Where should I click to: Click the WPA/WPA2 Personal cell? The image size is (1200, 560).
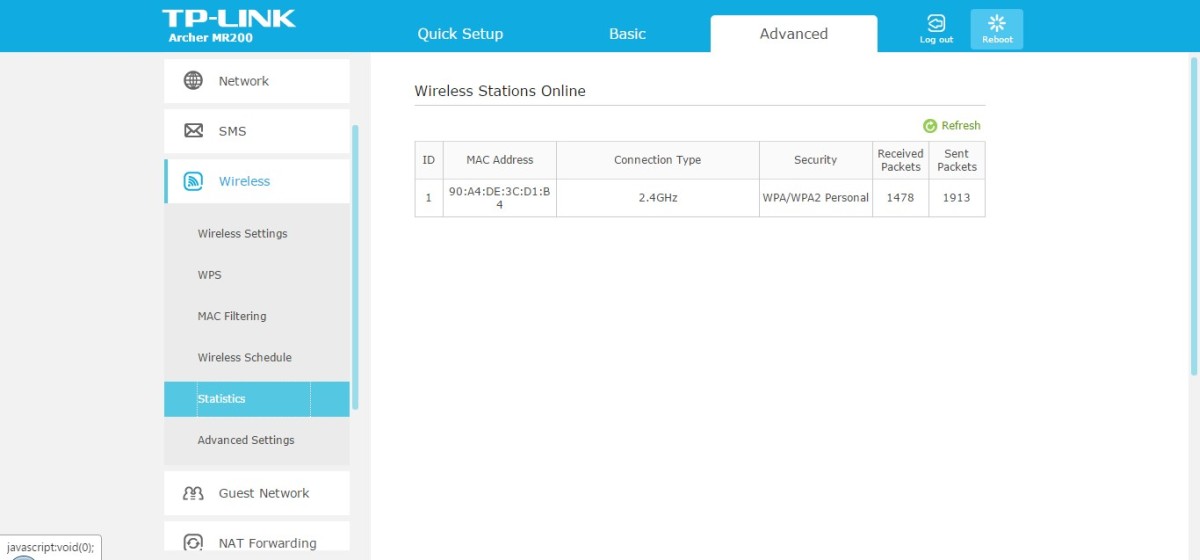(x=816, y=198)
